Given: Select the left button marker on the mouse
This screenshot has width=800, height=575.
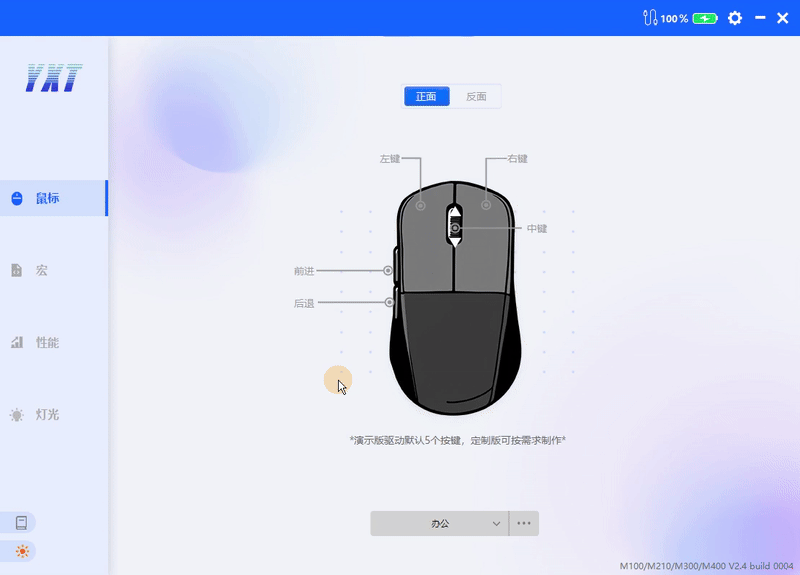Looking at the screenshot, I should click(x=420, y=206).
